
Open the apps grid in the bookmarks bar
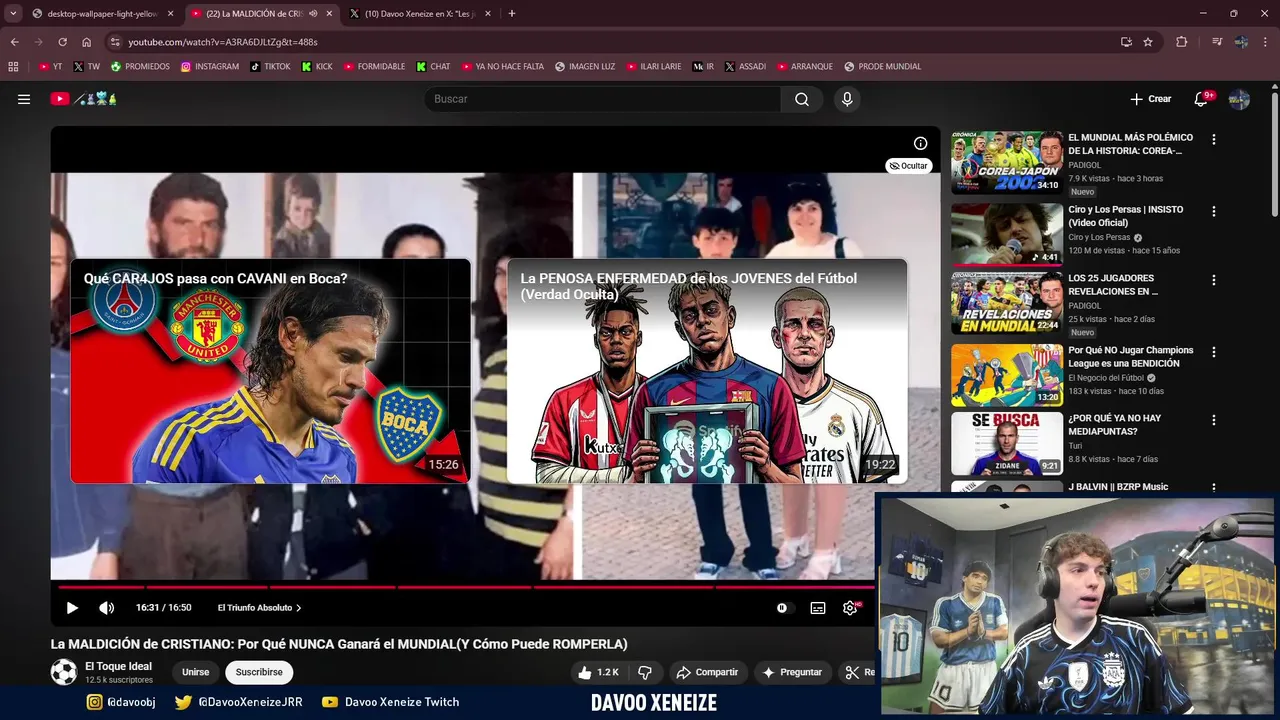click(13, 67)
